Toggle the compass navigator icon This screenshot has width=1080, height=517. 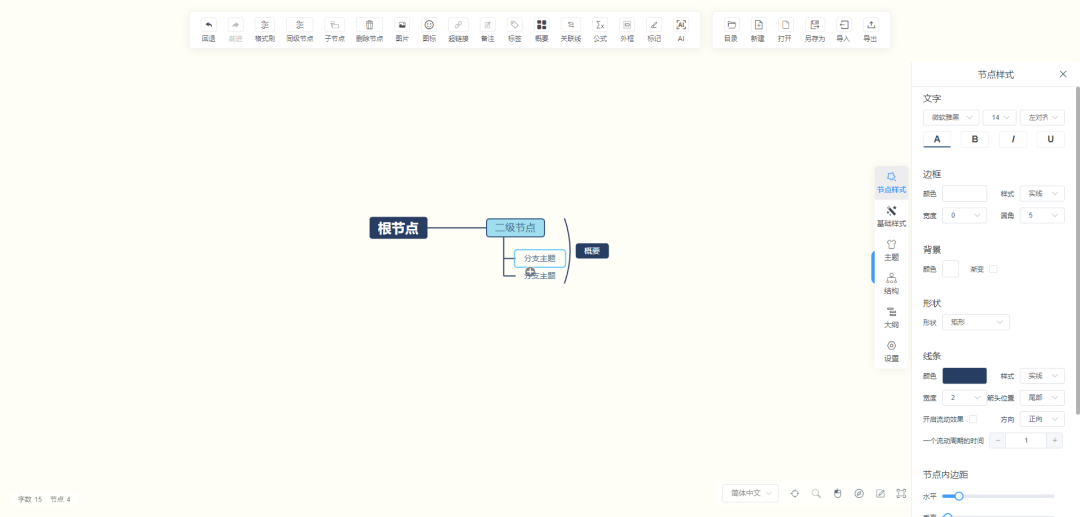click(859, 493)
